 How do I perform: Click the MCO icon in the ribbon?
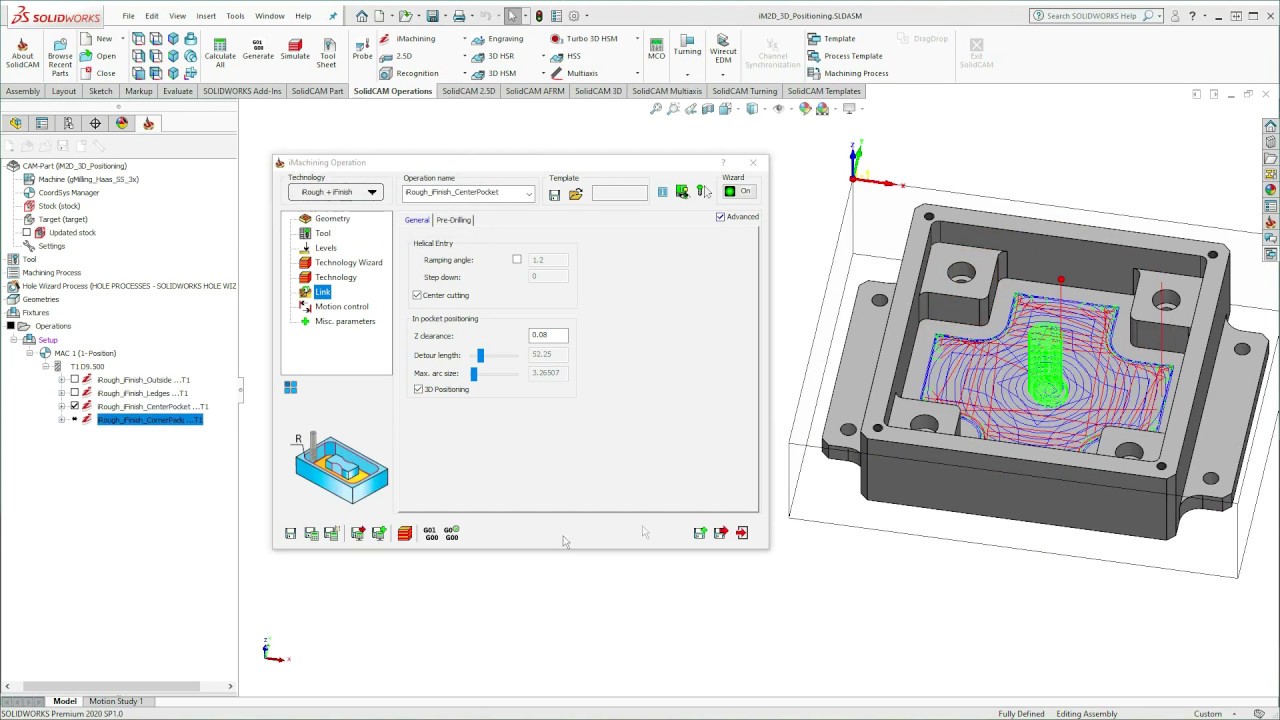[x=656, y=49]
